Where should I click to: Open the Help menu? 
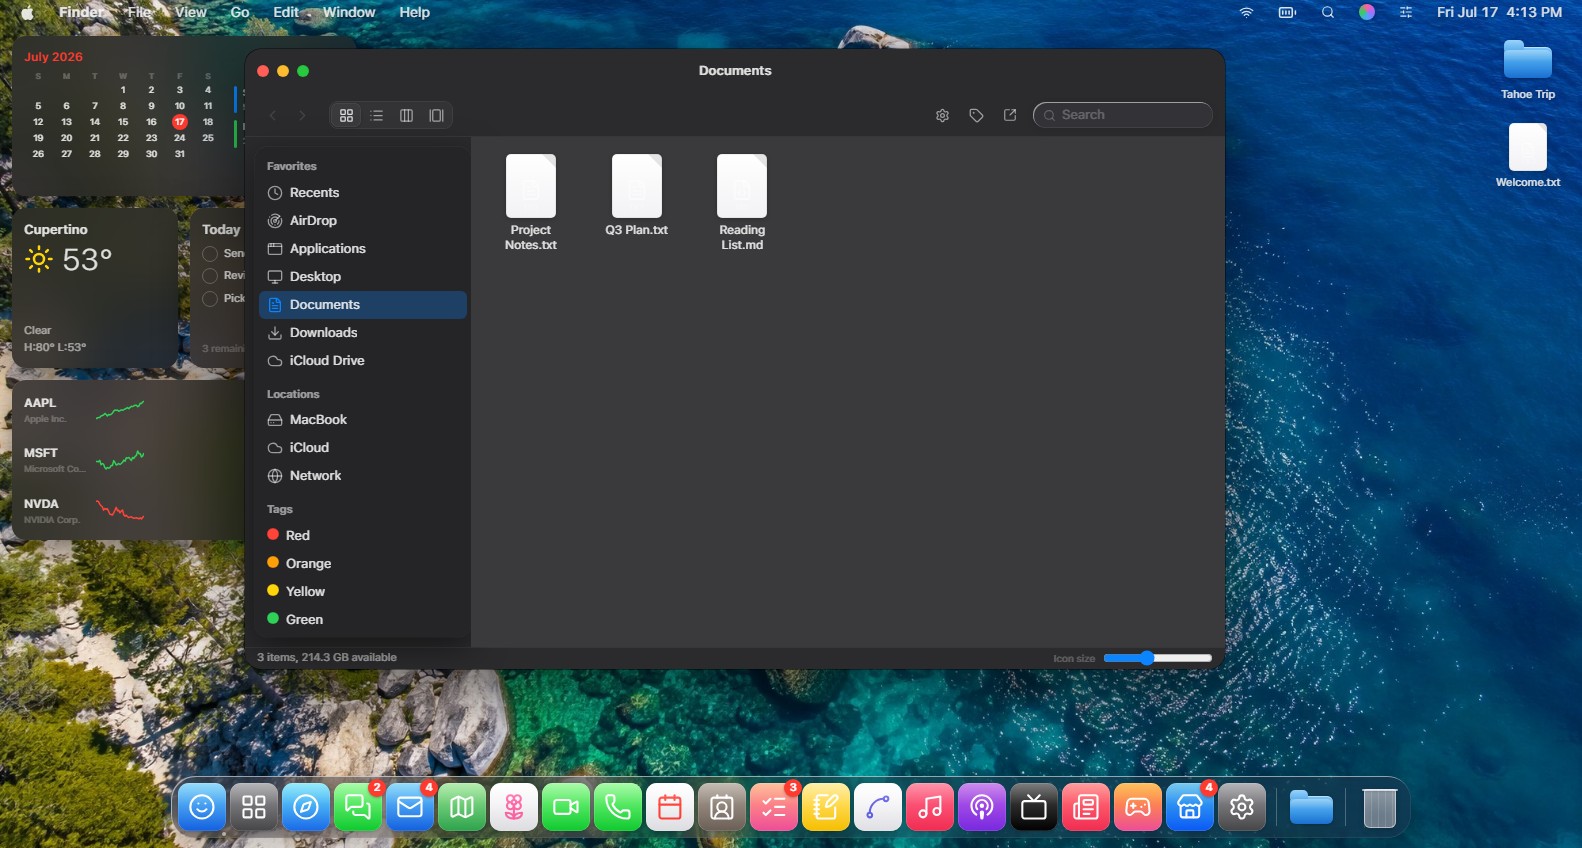[414, 12]
